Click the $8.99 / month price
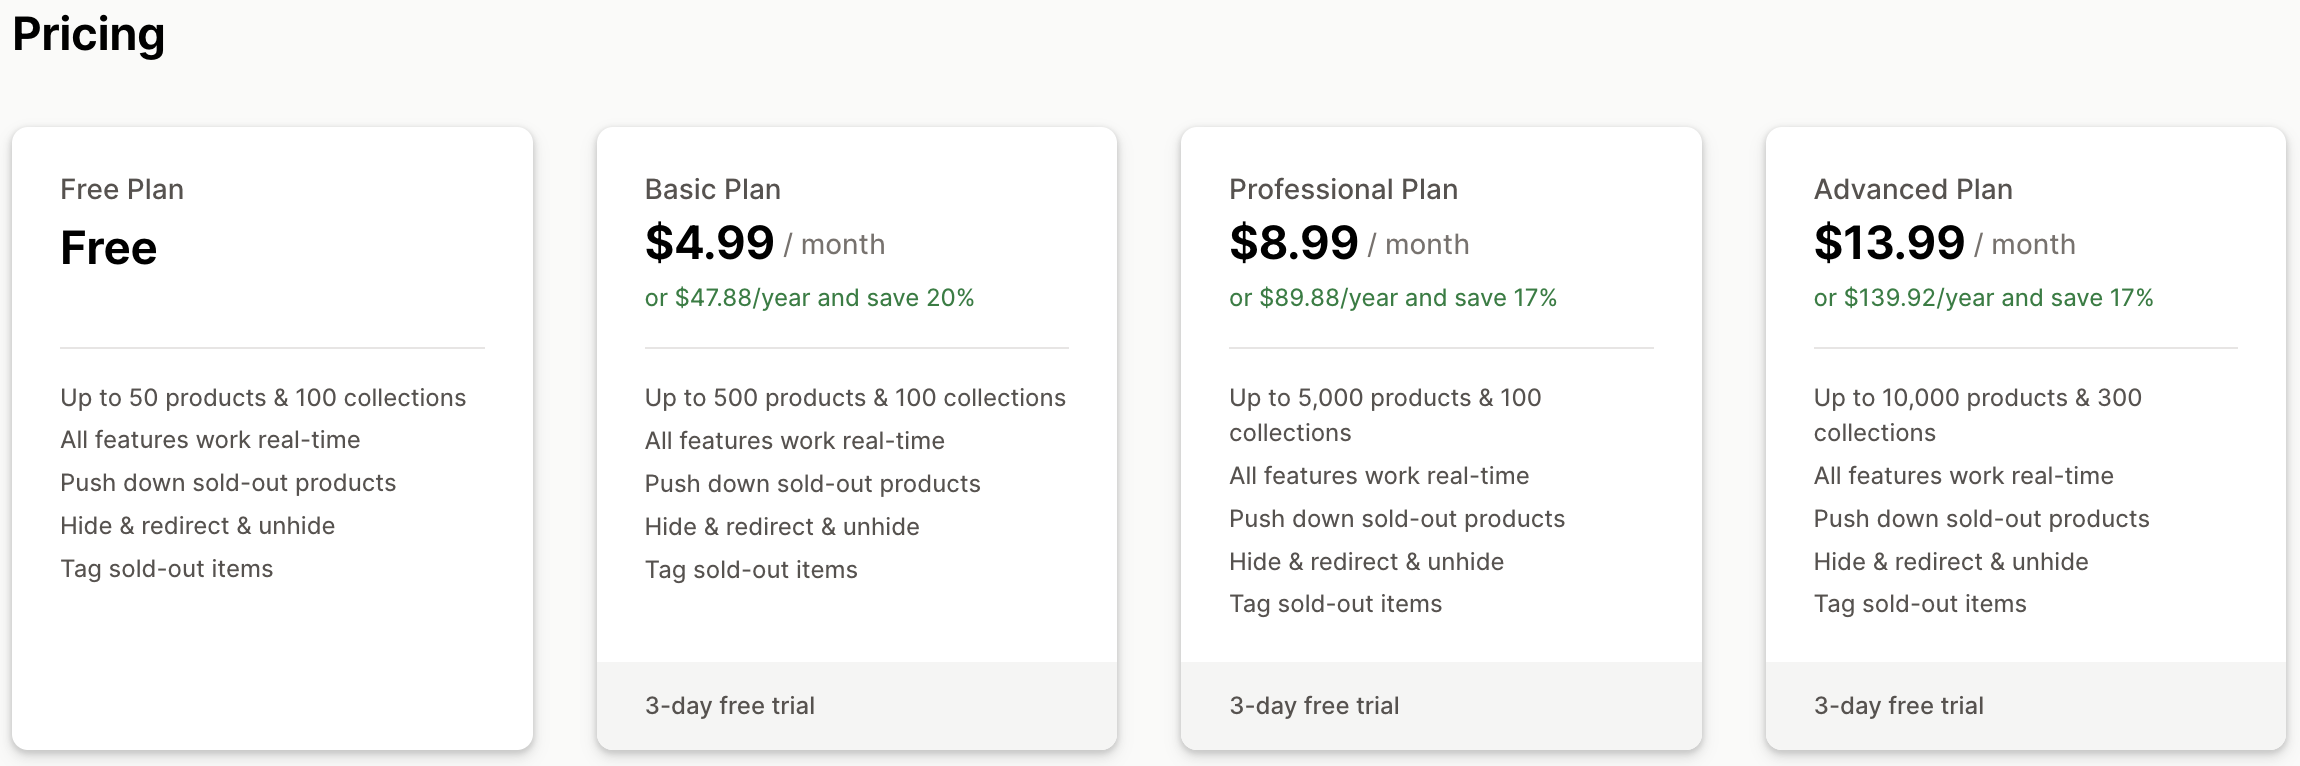This screenshot has width=2300, height=766. [x=1349, y=243]
